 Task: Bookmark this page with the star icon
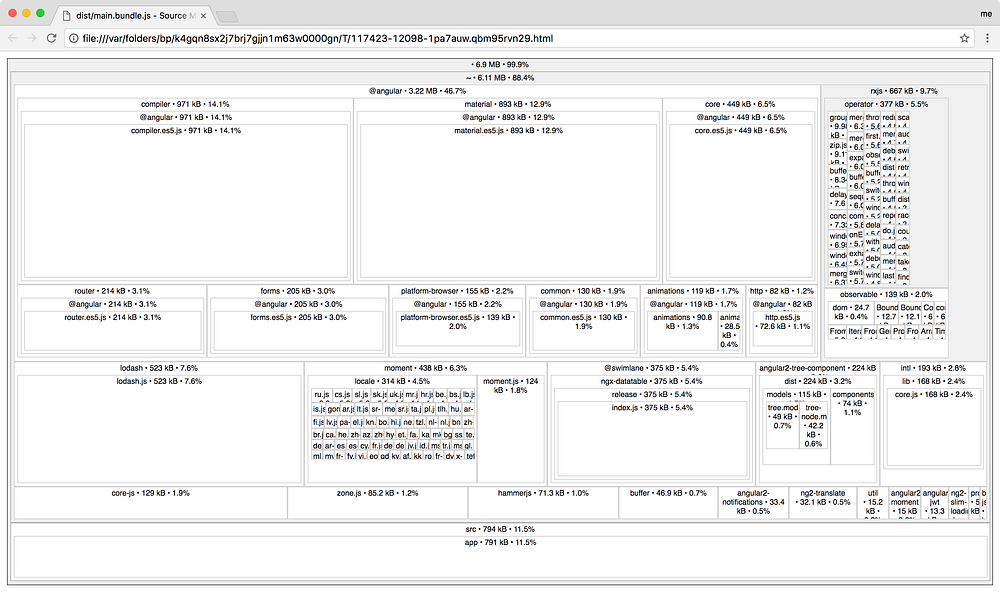(x=964, y=38)
